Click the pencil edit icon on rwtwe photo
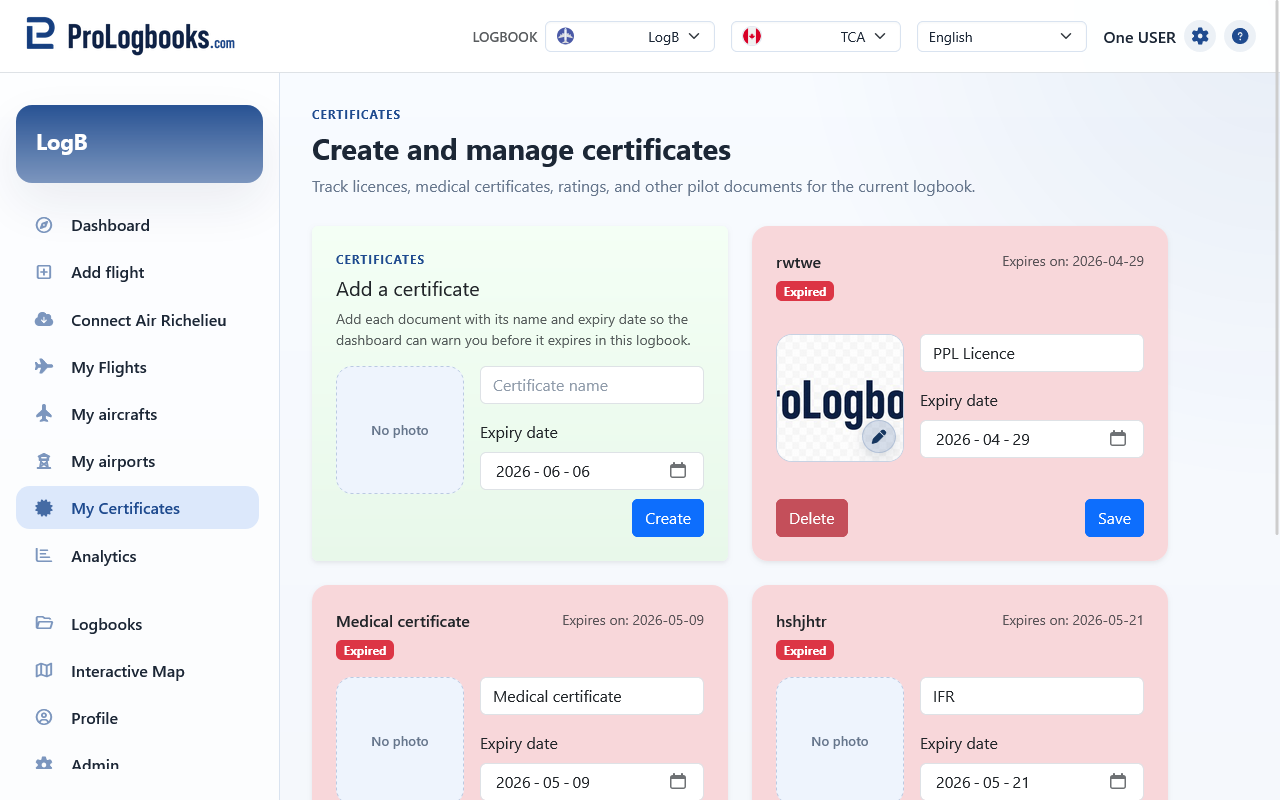Image resolution: width=1280 pixels, height=800 pixels. 879,437
